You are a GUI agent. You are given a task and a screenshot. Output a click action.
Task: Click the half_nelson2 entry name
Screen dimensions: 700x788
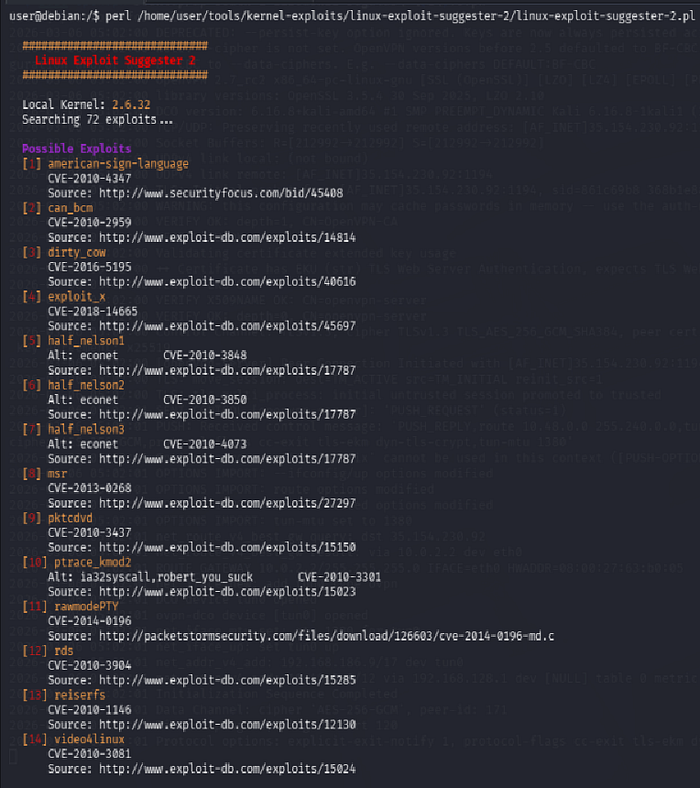86,385
